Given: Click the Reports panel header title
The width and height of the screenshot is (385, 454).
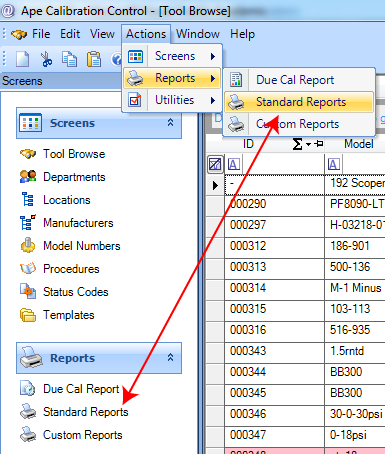Looking at the screenshot, I should point(72,358).
